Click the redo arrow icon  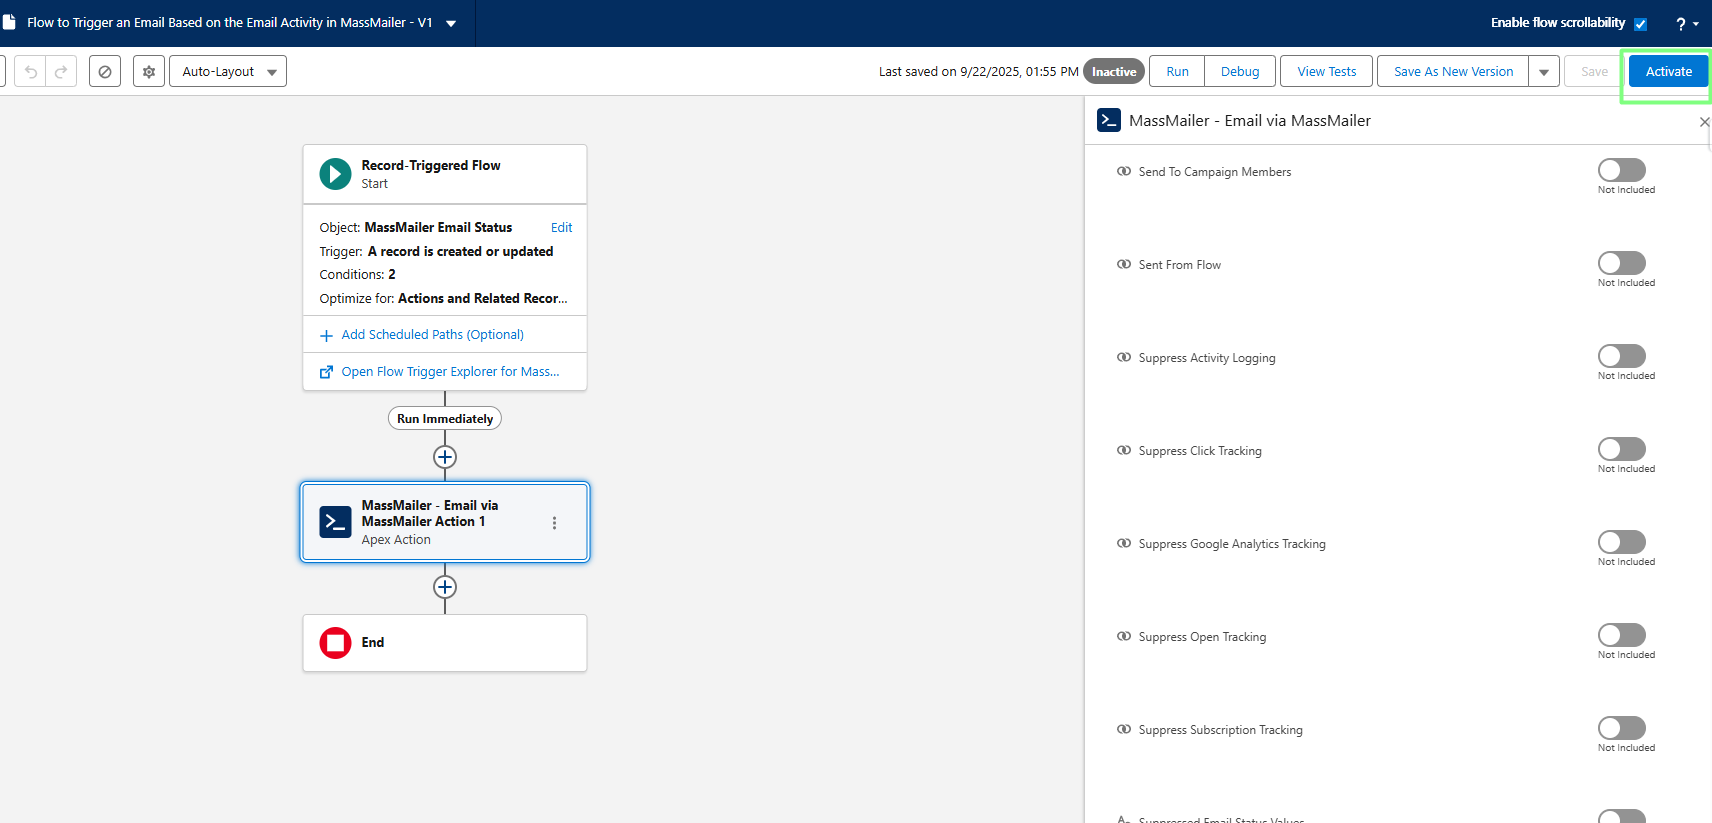click(x=61, y=72)
